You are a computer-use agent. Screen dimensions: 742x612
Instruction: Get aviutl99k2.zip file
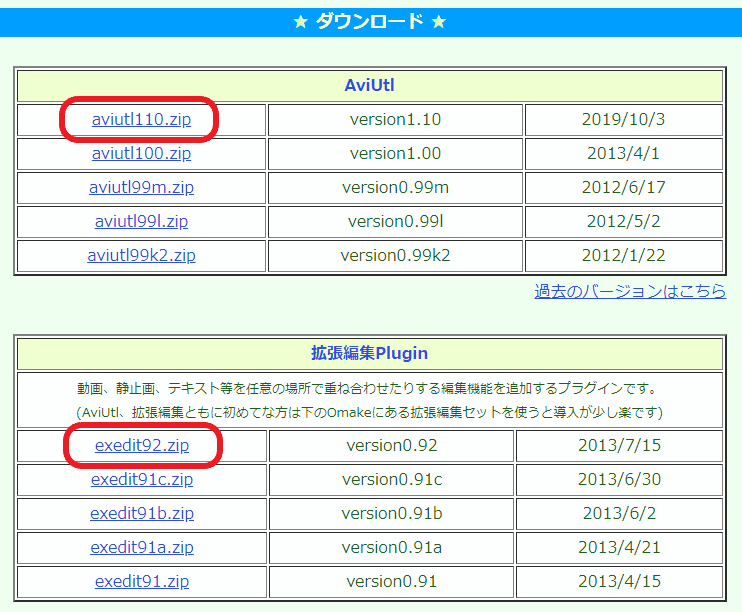[141, 256]
